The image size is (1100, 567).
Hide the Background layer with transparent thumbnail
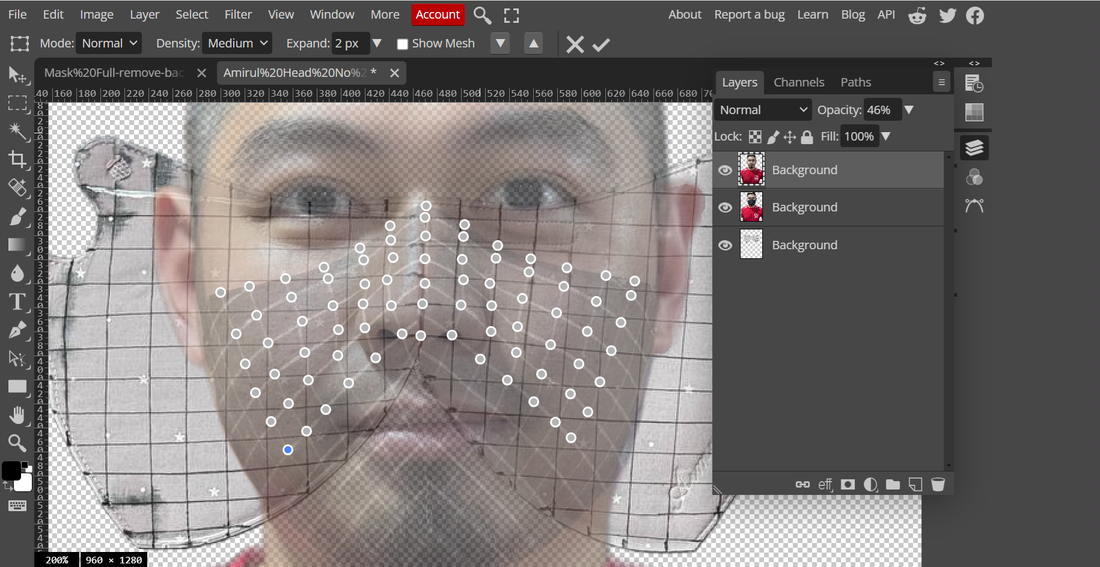[725, 245]
